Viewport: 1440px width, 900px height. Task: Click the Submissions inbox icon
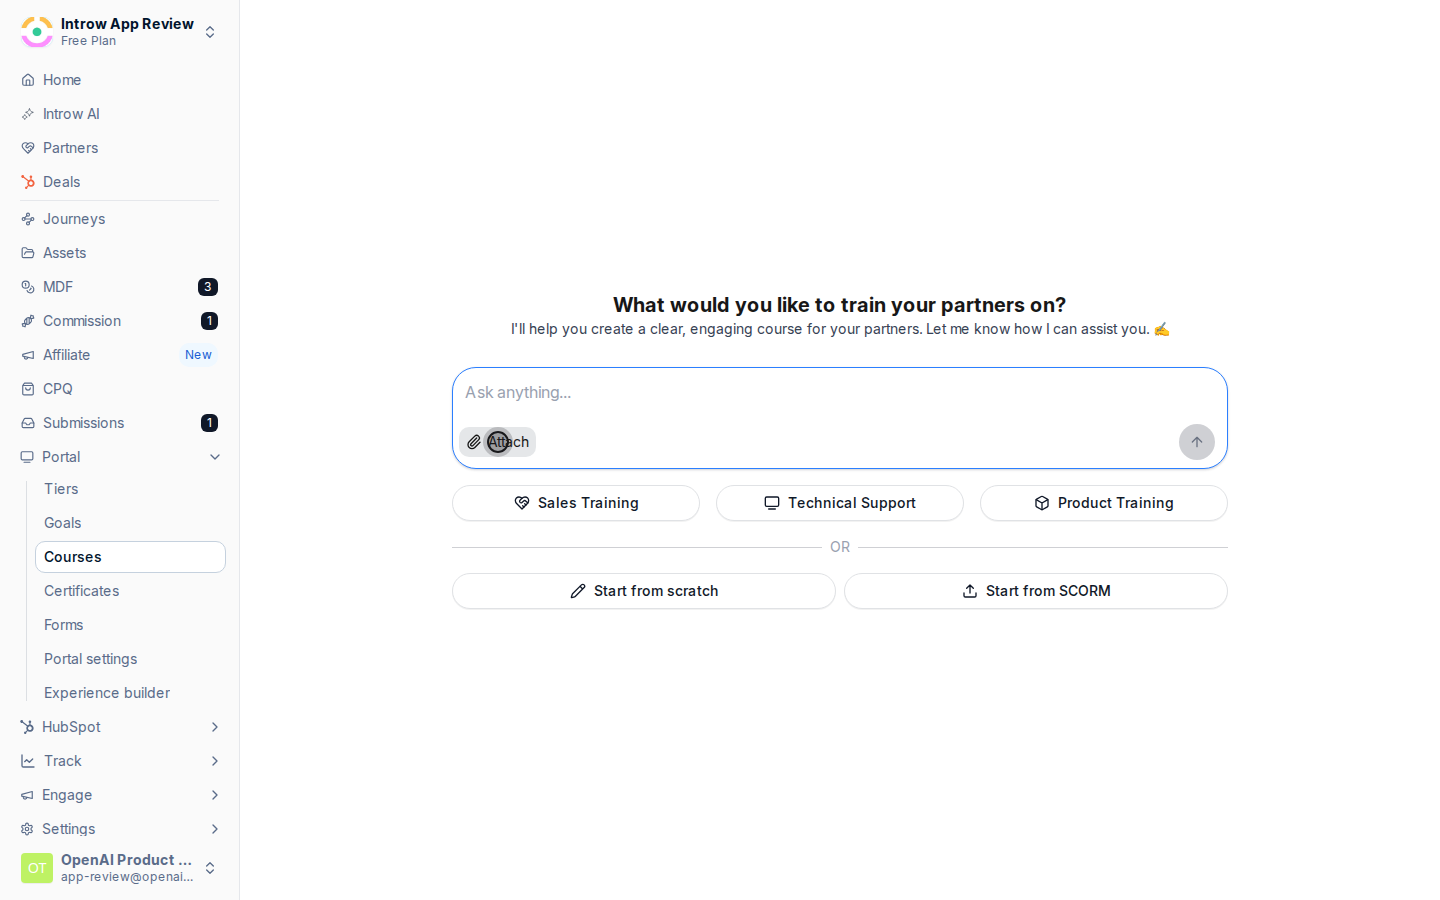(x=28, y=423)
